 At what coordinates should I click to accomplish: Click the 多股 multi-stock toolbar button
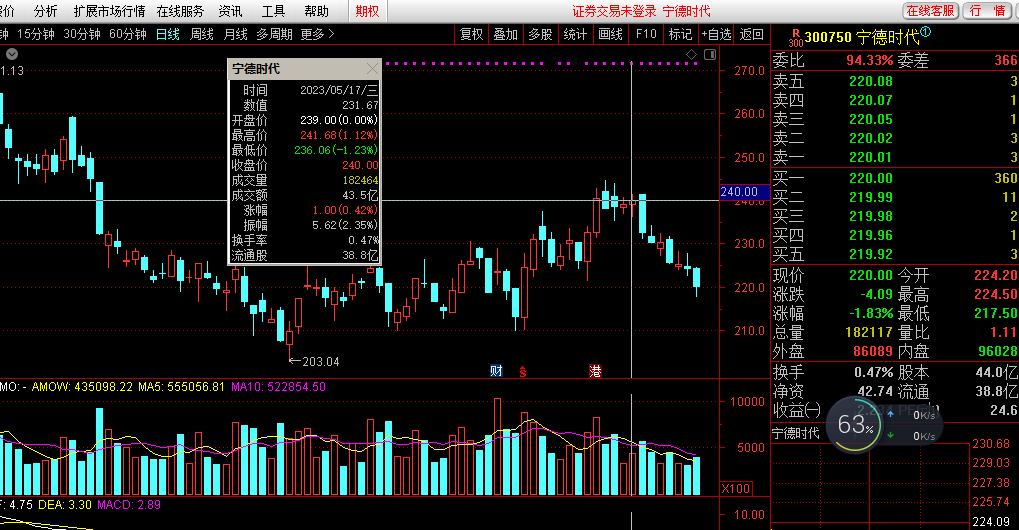pos(540,34)
